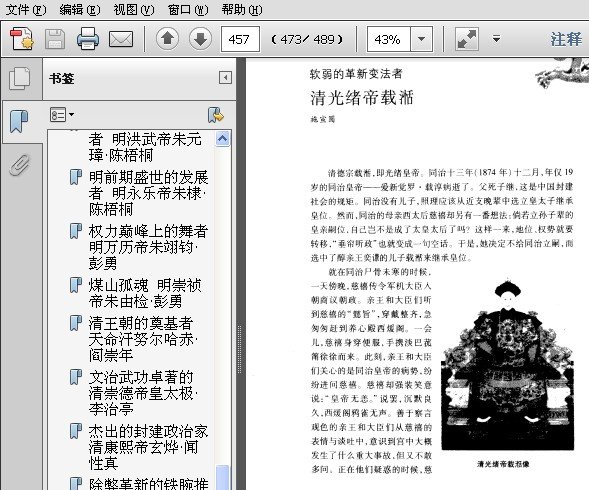Click bookmark icon beside 权力巅峰上的舞者
The width and height of the screenshot is (589, 490).
76,231
